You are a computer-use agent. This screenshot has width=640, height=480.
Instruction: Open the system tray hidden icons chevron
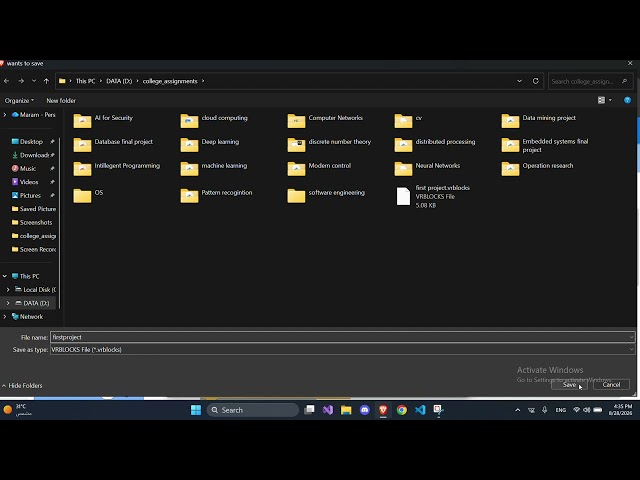point(518,410)
